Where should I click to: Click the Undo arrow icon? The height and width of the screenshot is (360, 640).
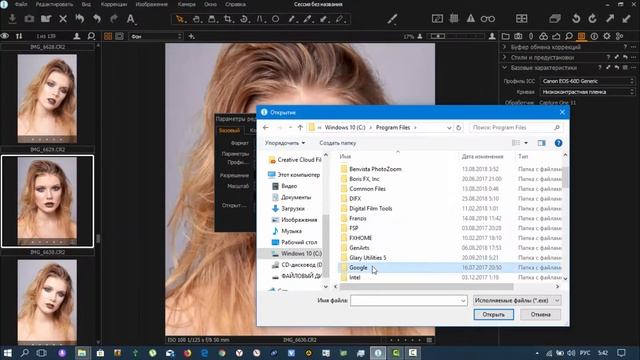coord(97,19)
